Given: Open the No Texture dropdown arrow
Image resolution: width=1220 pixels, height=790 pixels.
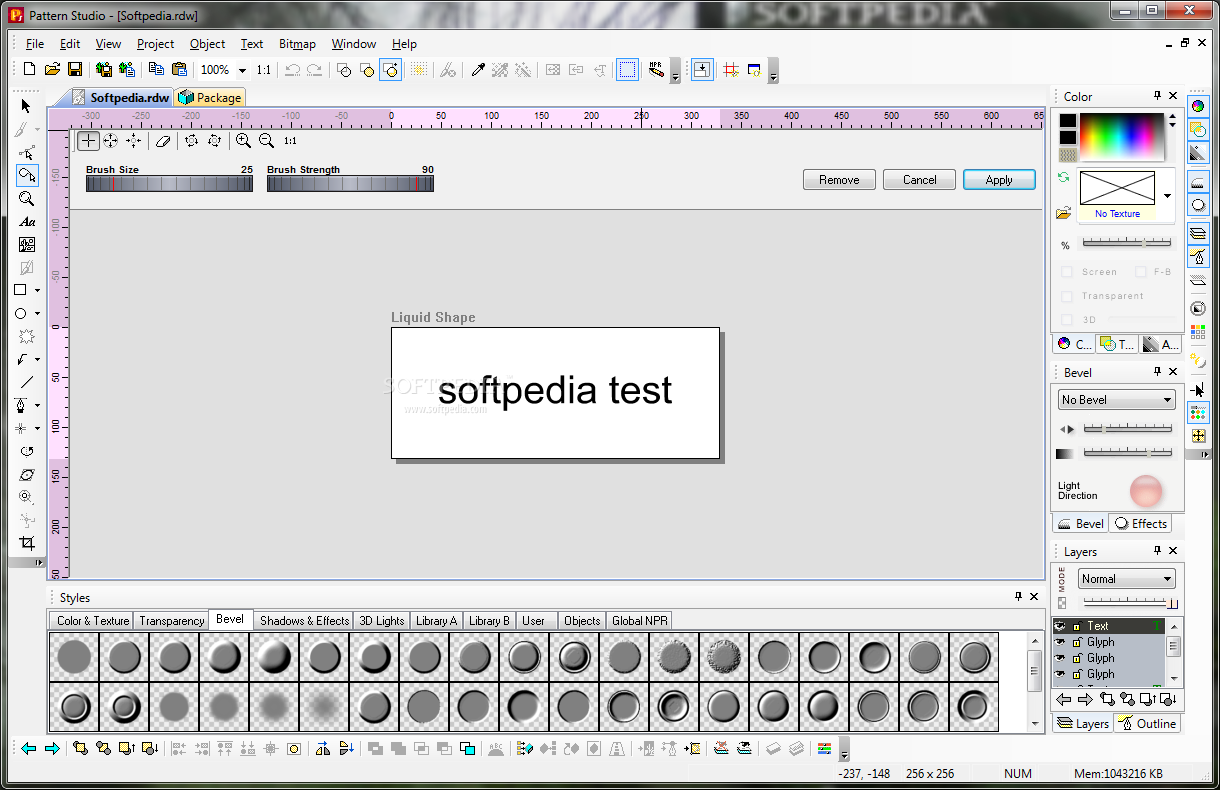Looking at the screenshot, I should (1167, 196).
